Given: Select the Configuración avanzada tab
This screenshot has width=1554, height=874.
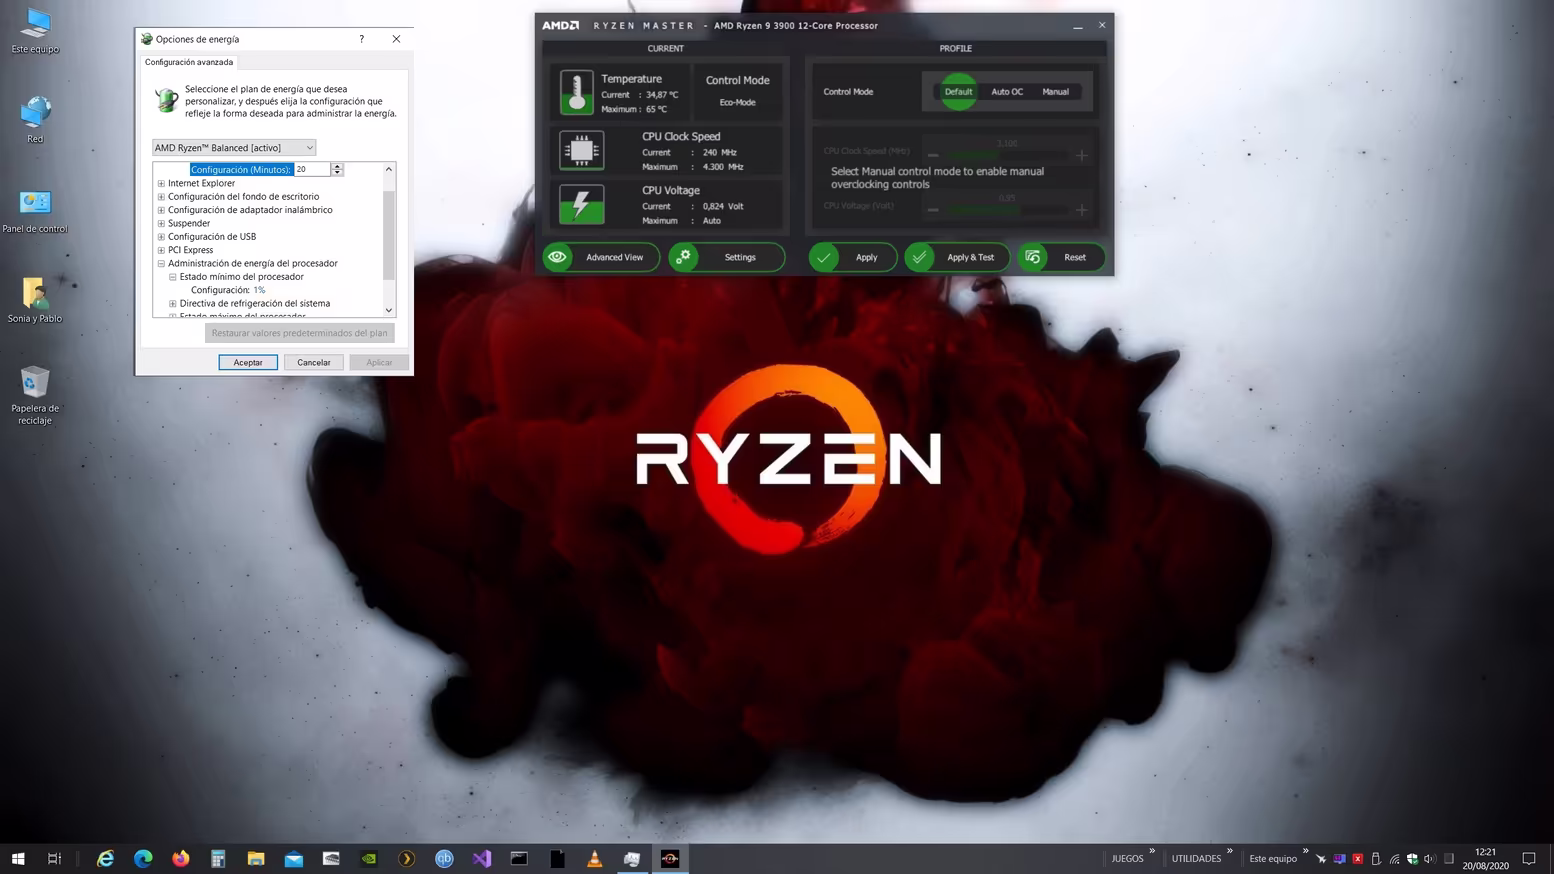Looking at the screenshot, I should [x=189, y=62].
